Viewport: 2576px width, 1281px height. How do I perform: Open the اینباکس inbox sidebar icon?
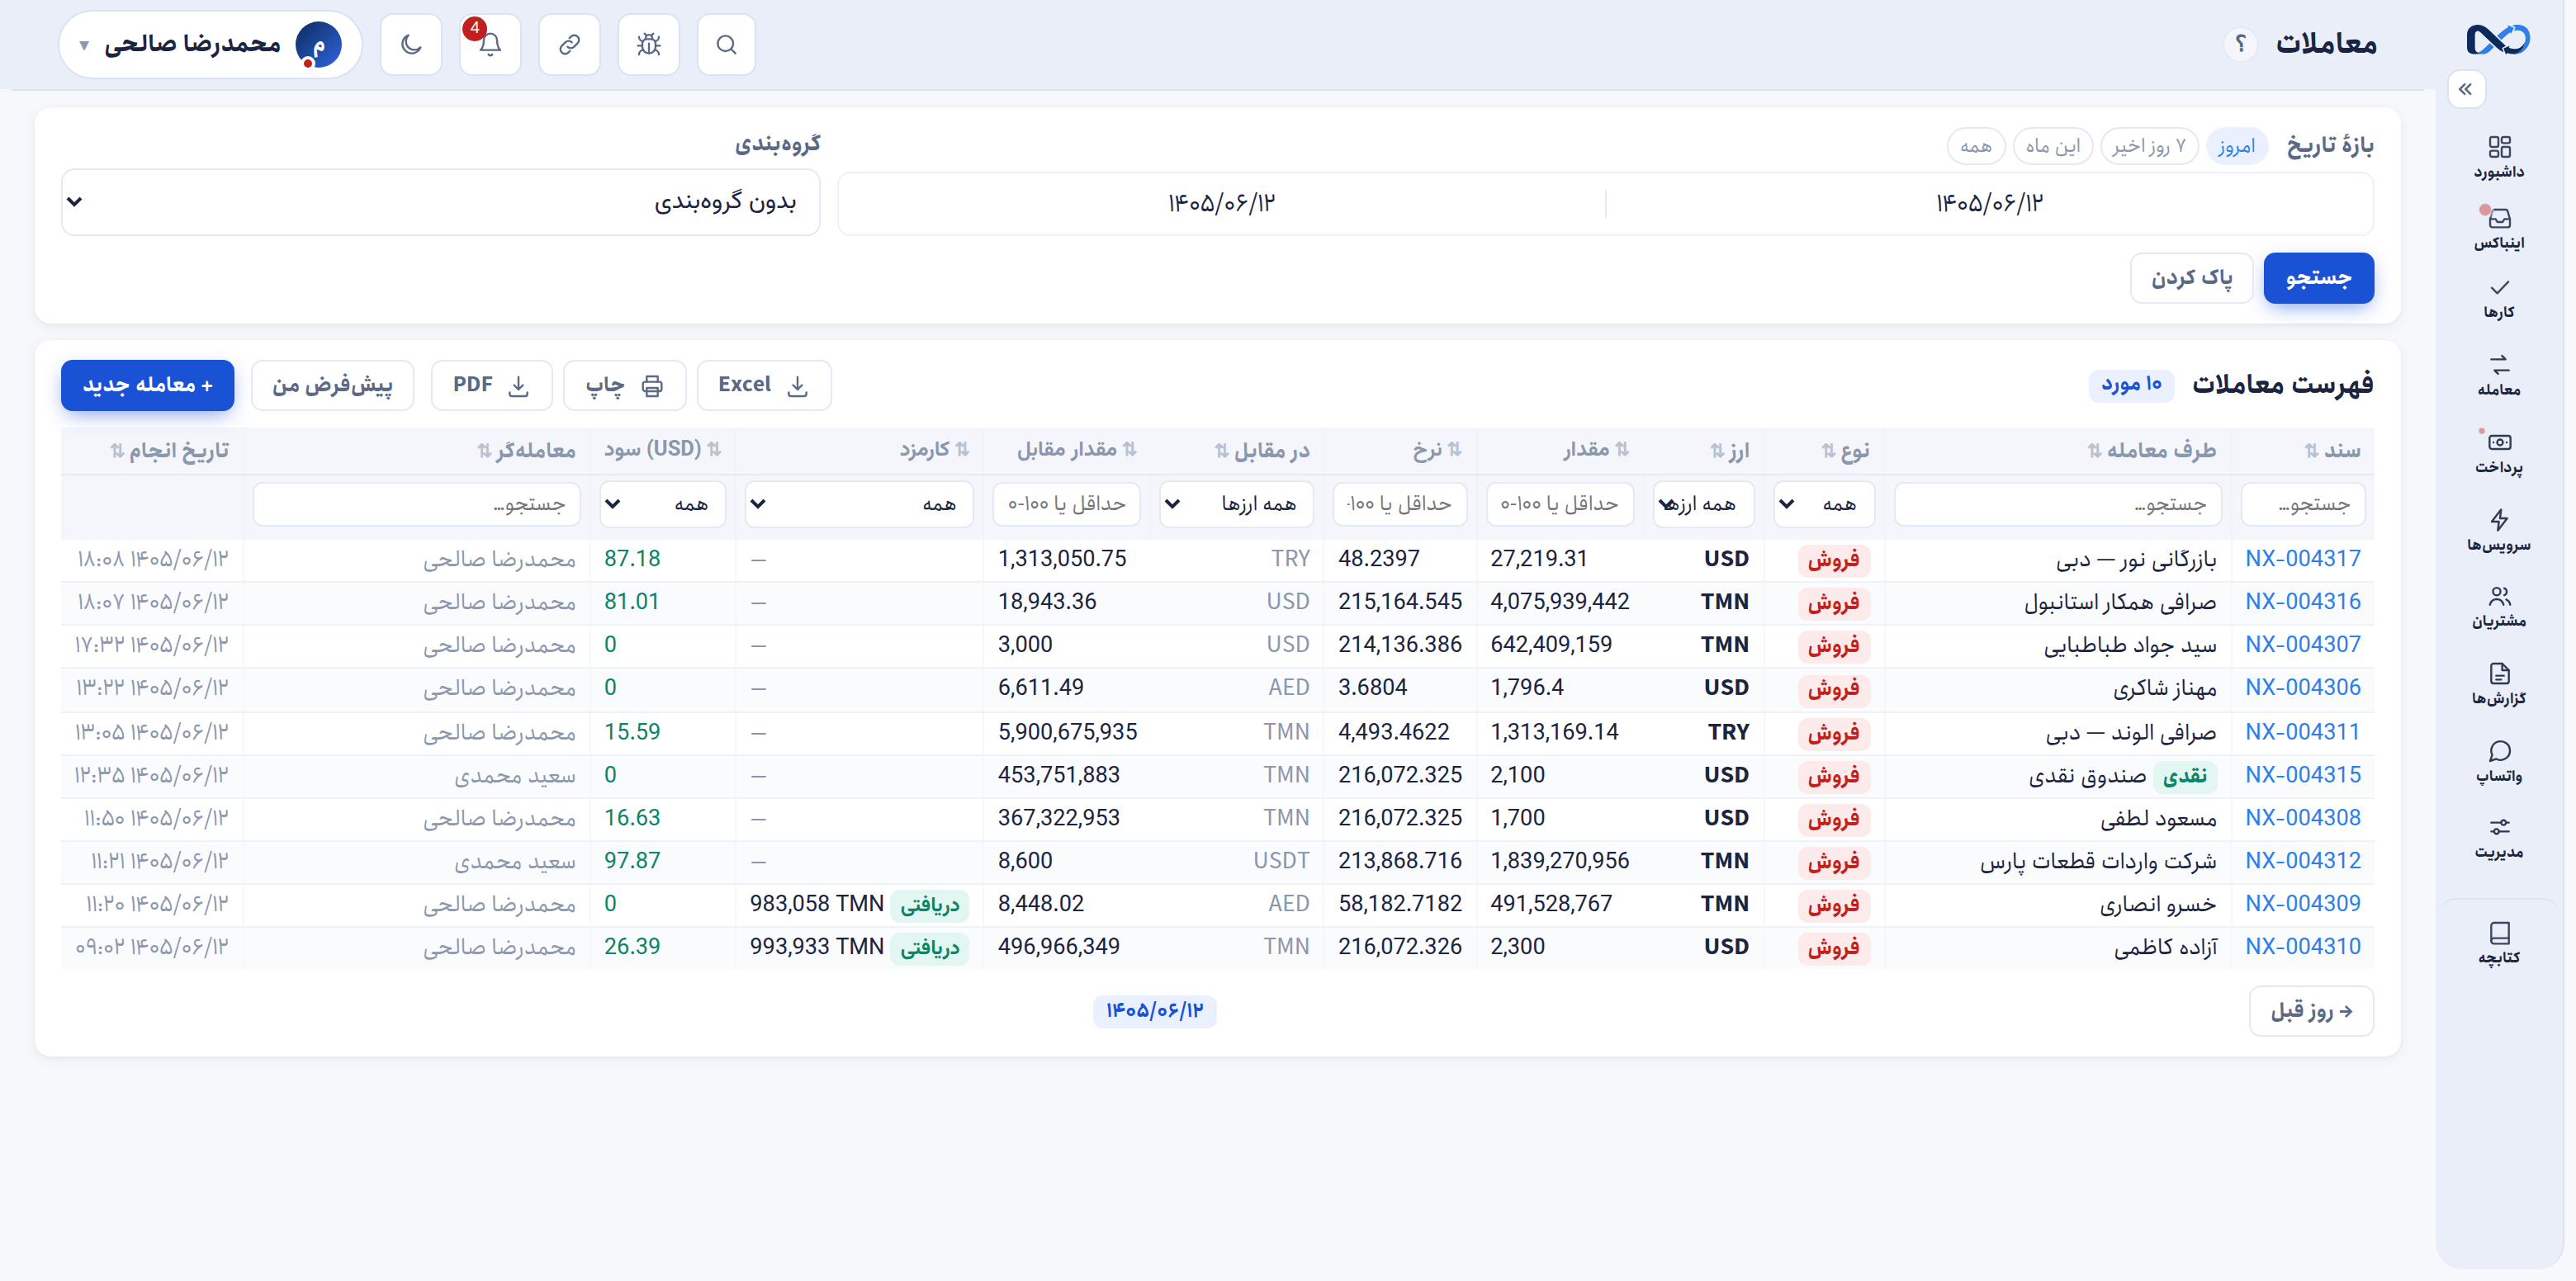(2498, 228)
